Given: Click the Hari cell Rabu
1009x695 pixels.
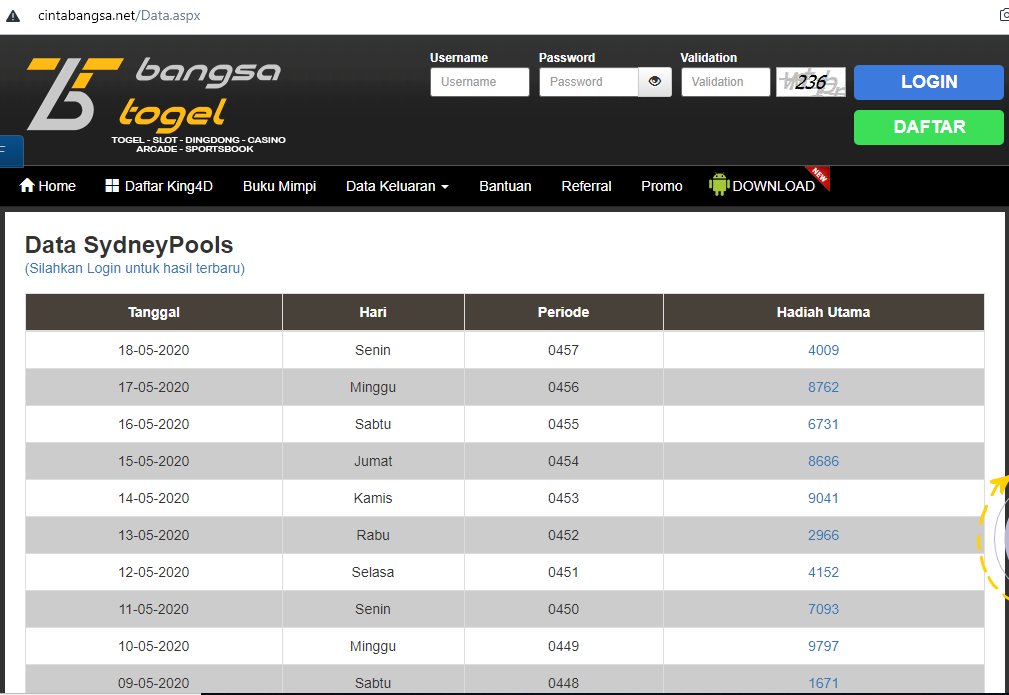Looking at the screenshot, I should pyautogui.click(x=373, y=535).
